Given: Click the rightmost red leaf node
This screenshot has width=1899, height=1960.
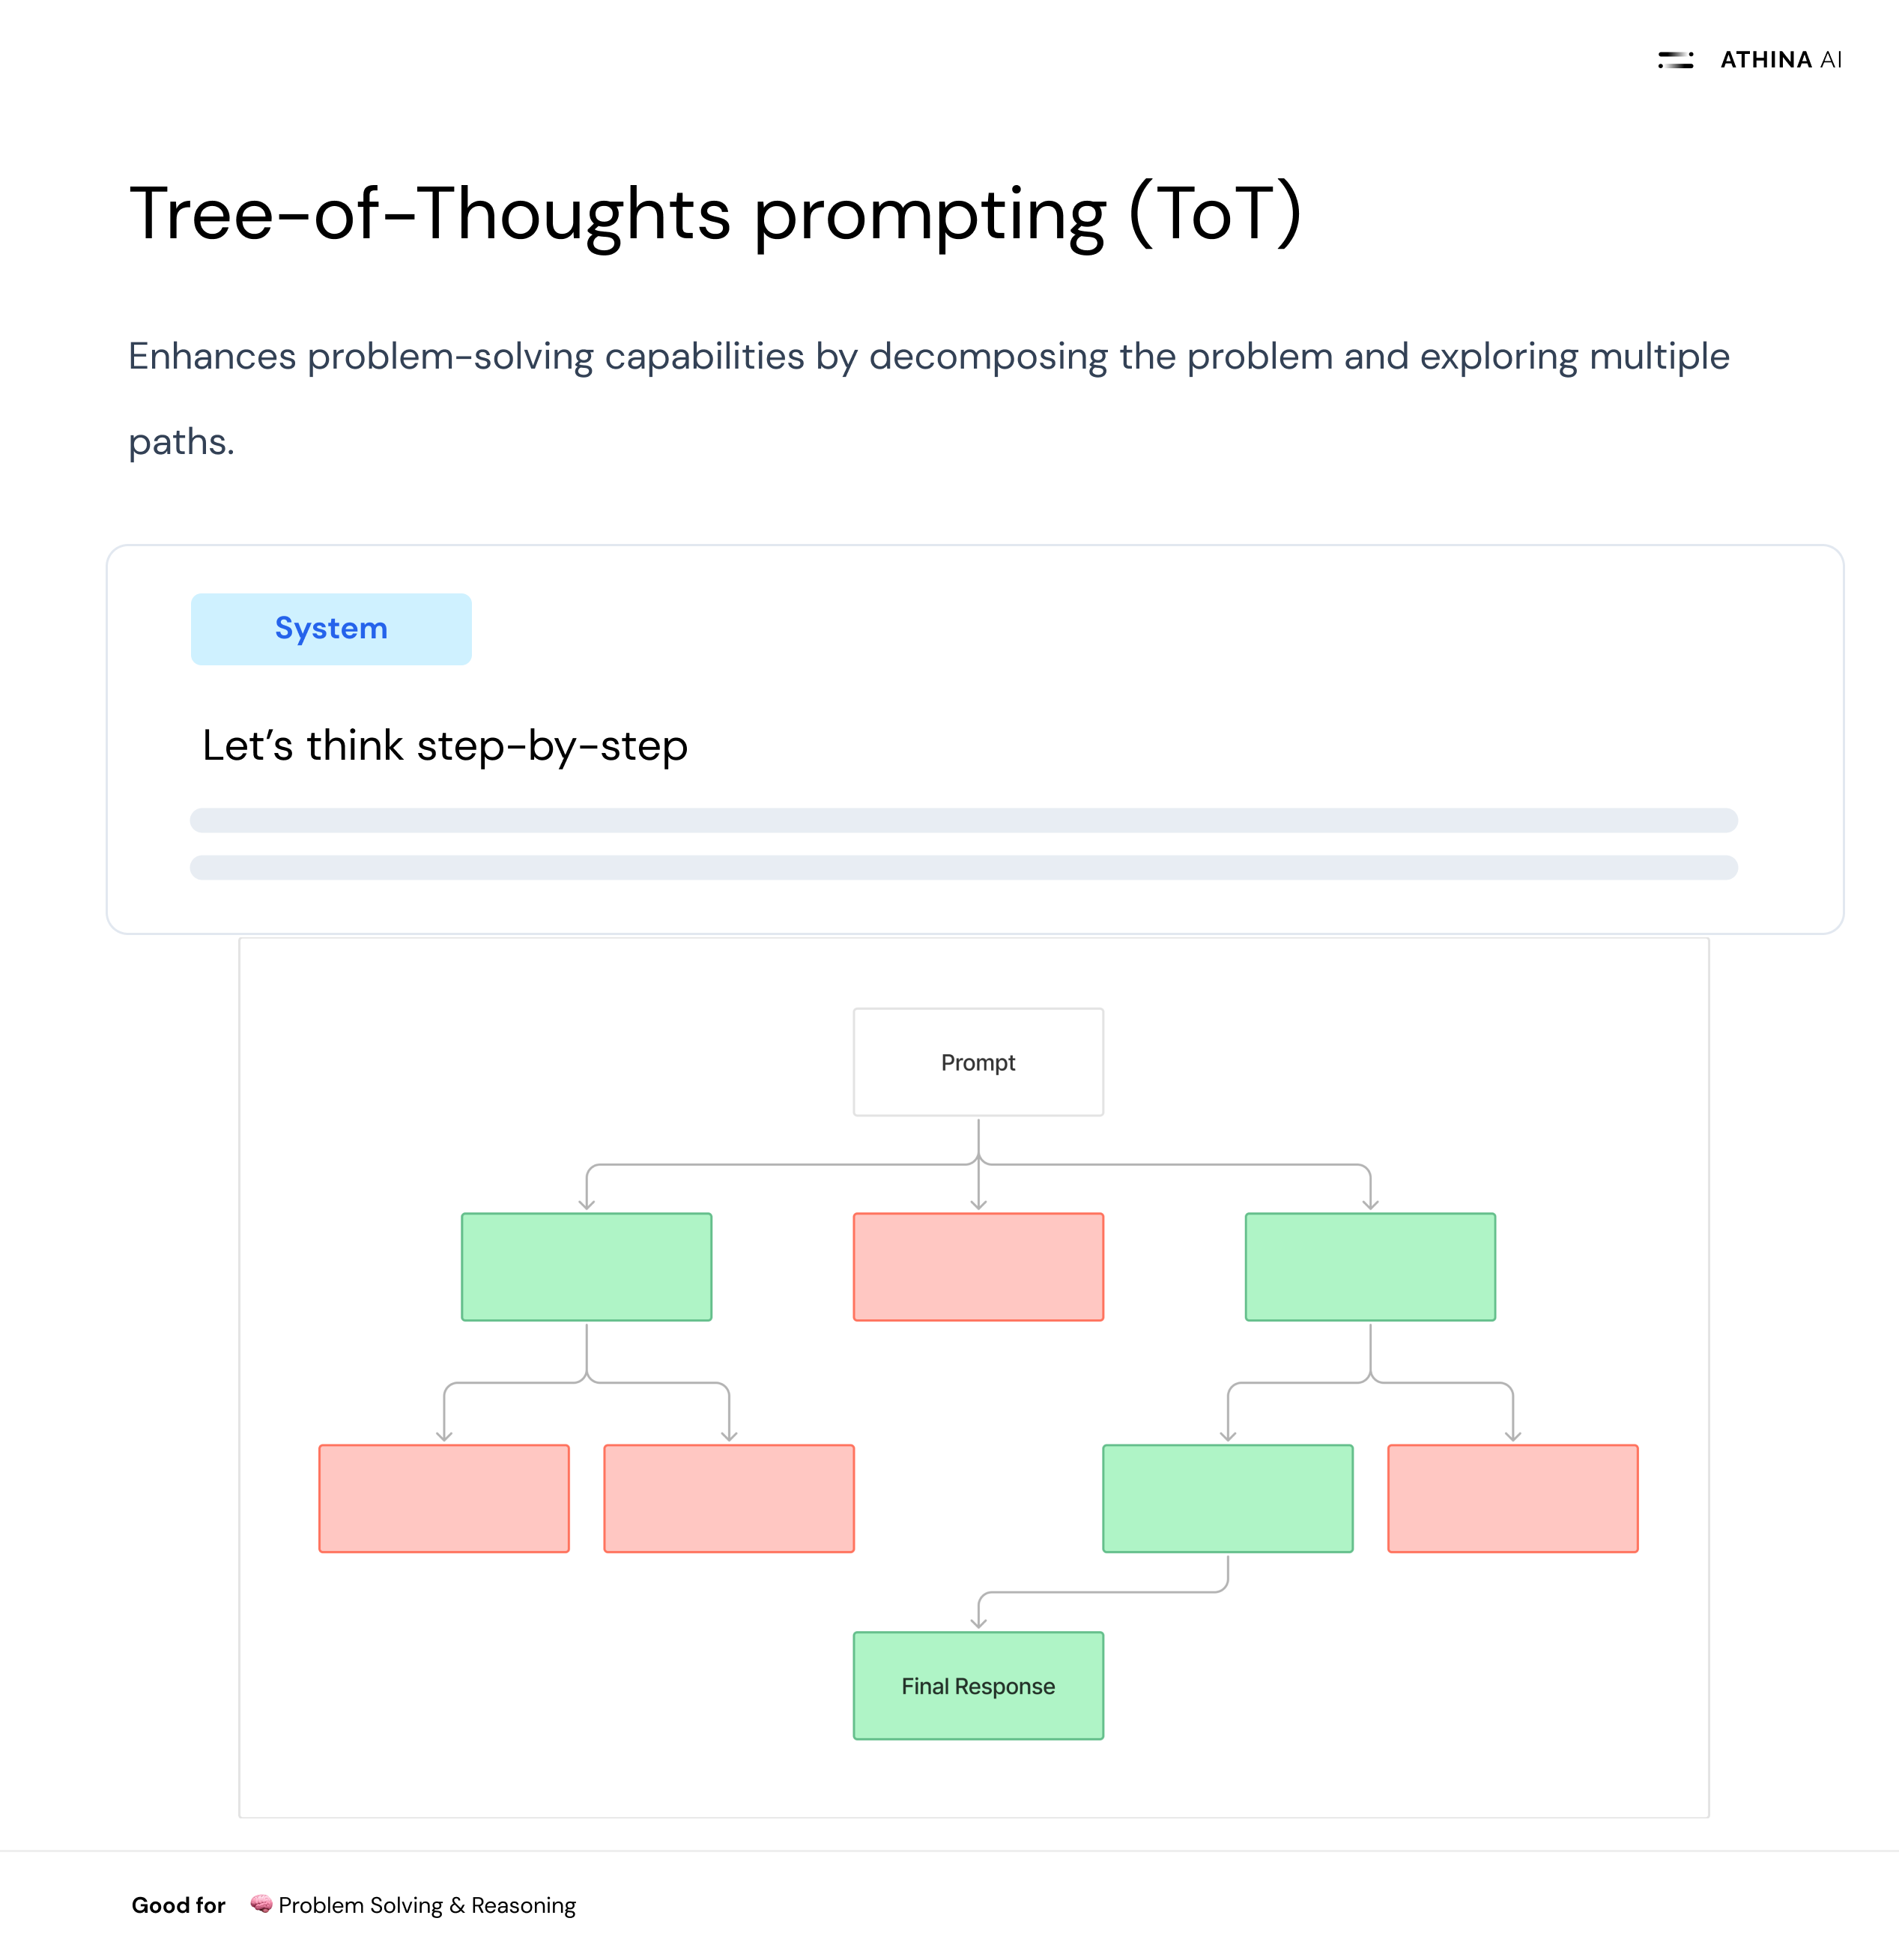Looking at the screenshot, I should click(1512, 1498).
